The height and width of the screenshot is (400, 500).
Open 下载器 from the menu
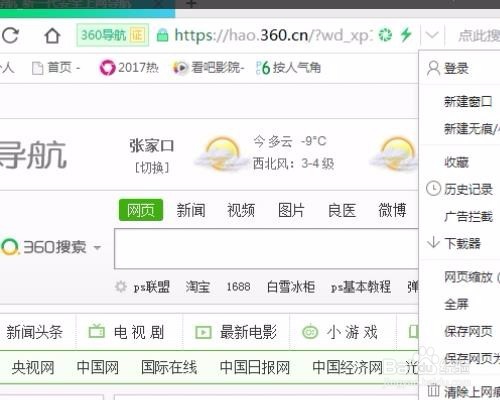(x=454, y=243)
